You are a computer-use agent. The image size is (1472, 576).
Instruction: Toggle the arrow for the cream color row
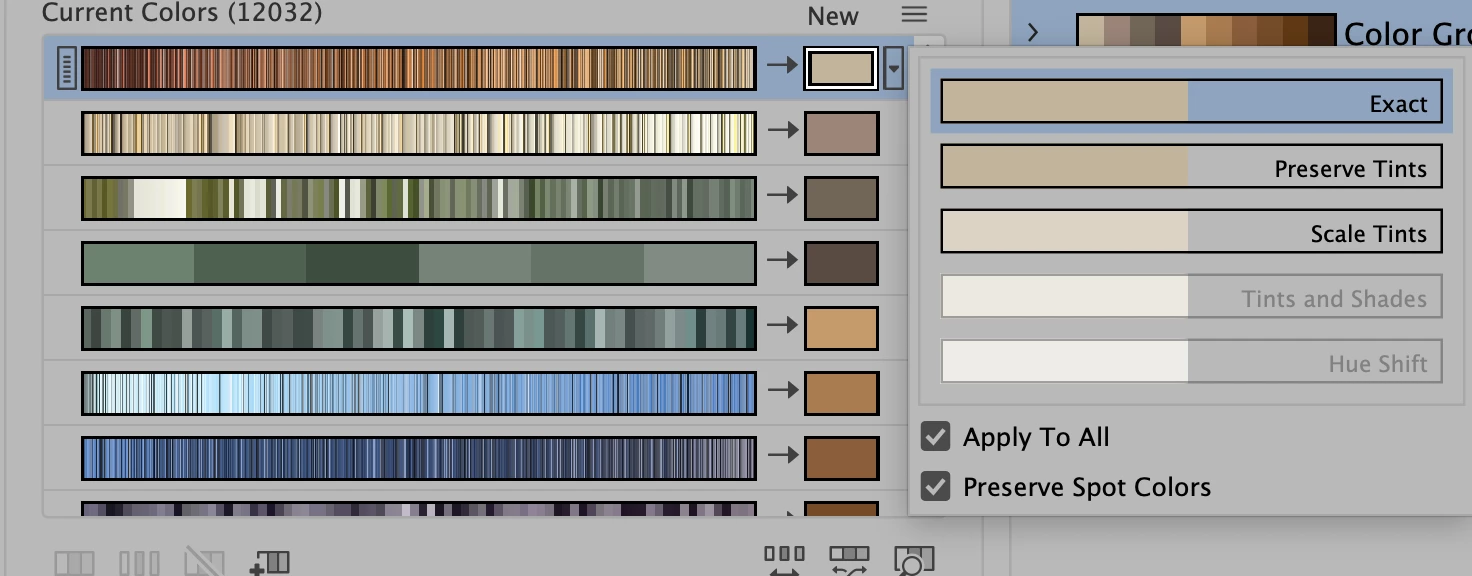780,131
